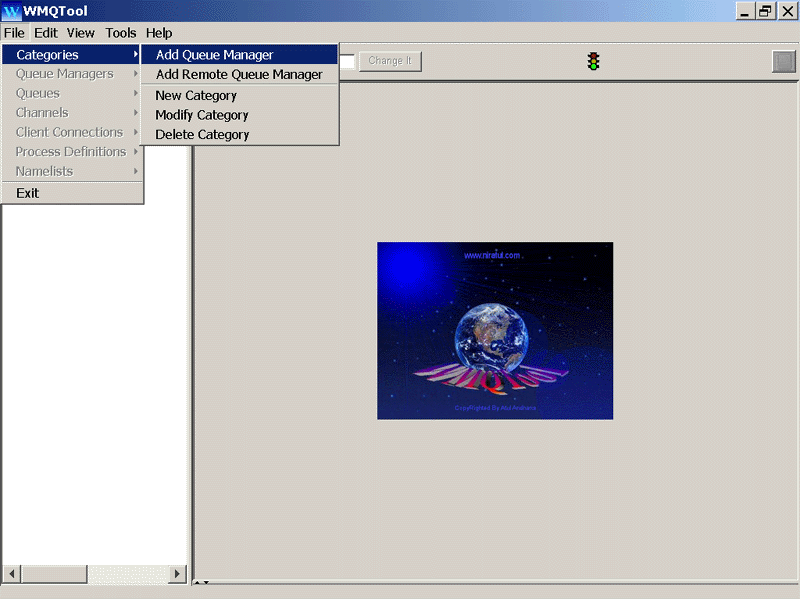Open the View menu

point(80,32)
